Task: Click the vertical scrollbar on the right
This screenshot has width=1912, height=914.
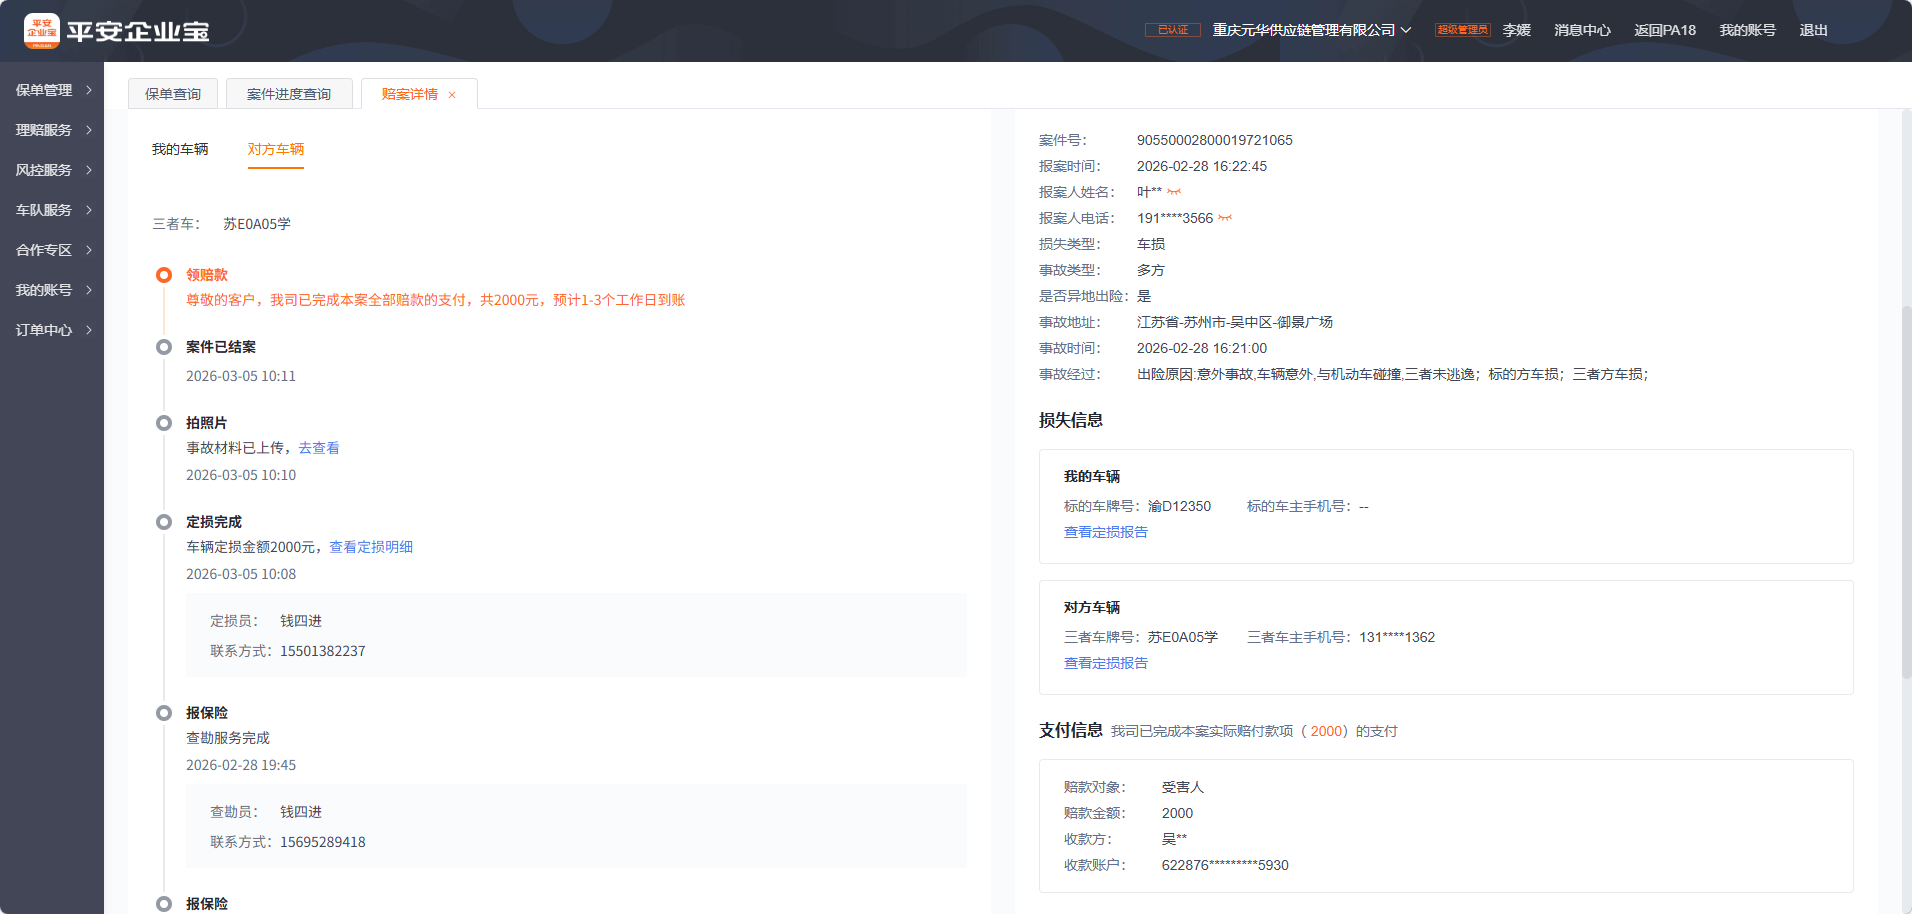Action: (1906, 500)
